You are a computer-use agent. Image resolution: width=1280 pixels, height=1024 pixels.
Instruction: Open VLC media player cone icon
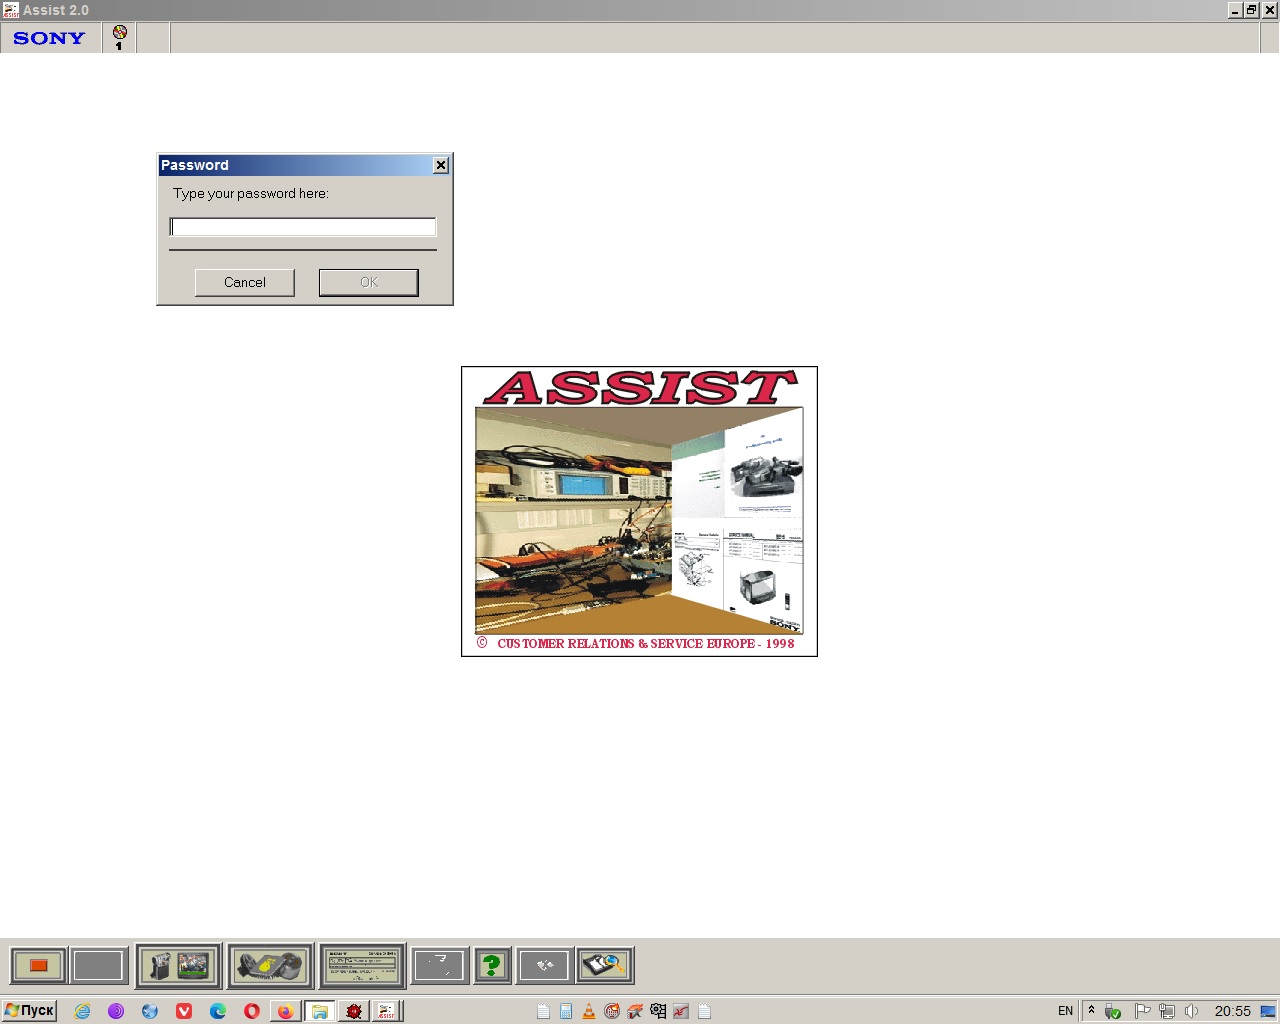(x=588, y=1011)
